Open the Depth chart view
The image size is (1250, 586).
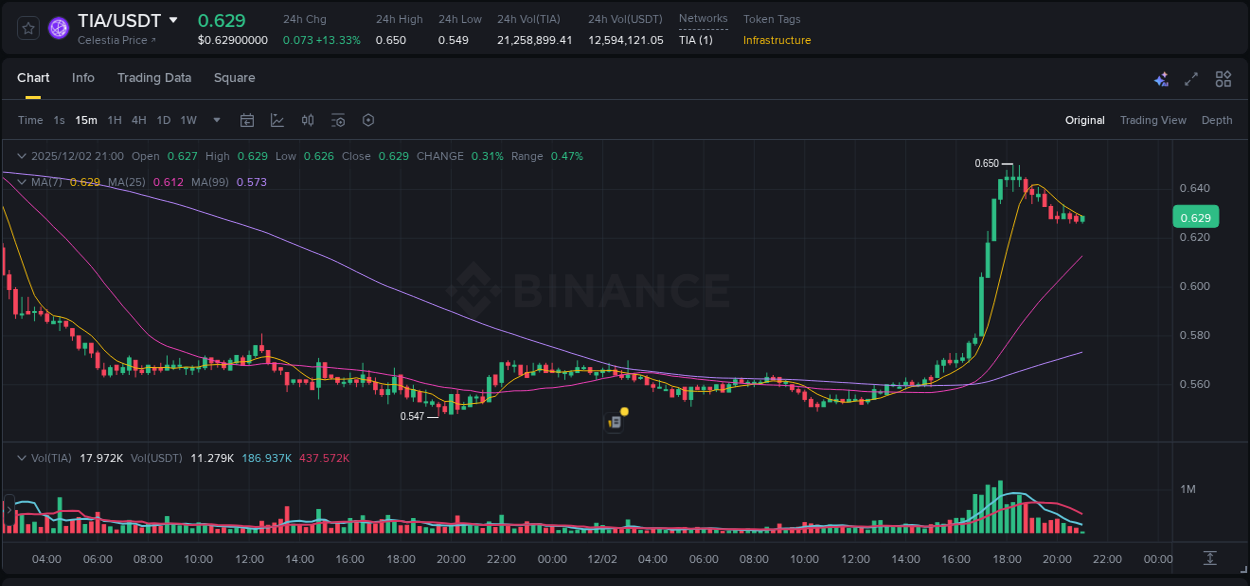(x=1216, y=120)
